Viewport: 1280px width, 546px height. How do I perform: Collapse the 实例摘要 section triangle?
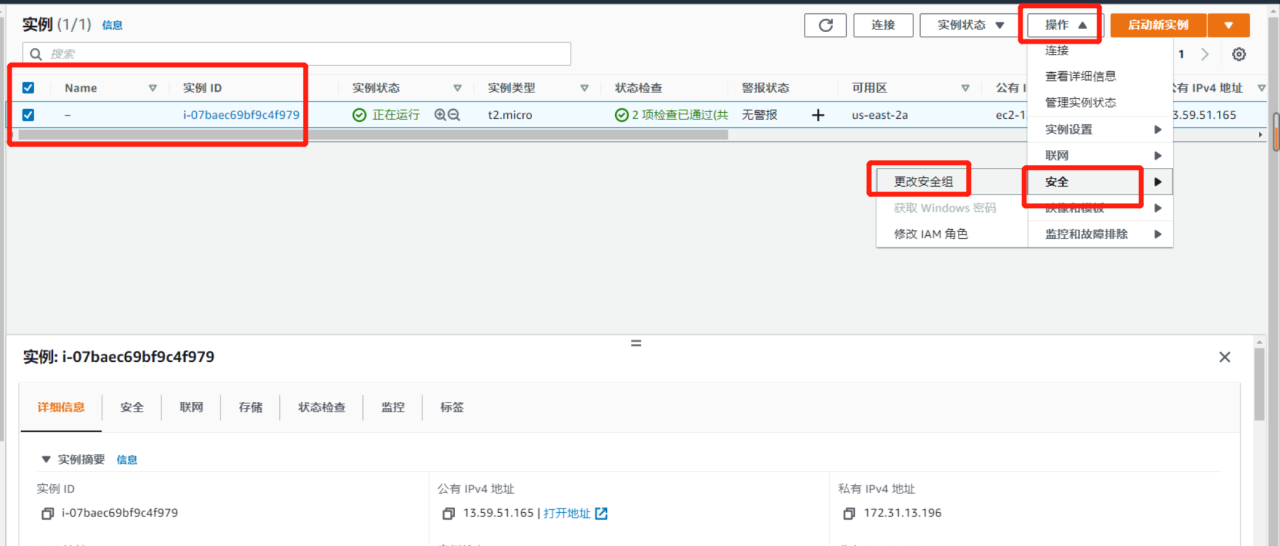point(45,460)
